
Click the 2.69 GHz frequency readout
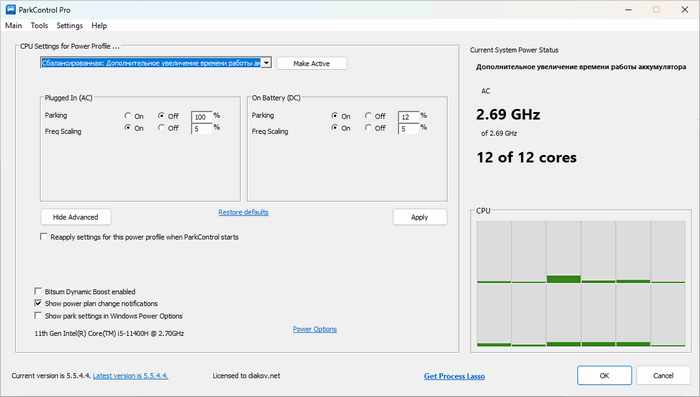508,115
